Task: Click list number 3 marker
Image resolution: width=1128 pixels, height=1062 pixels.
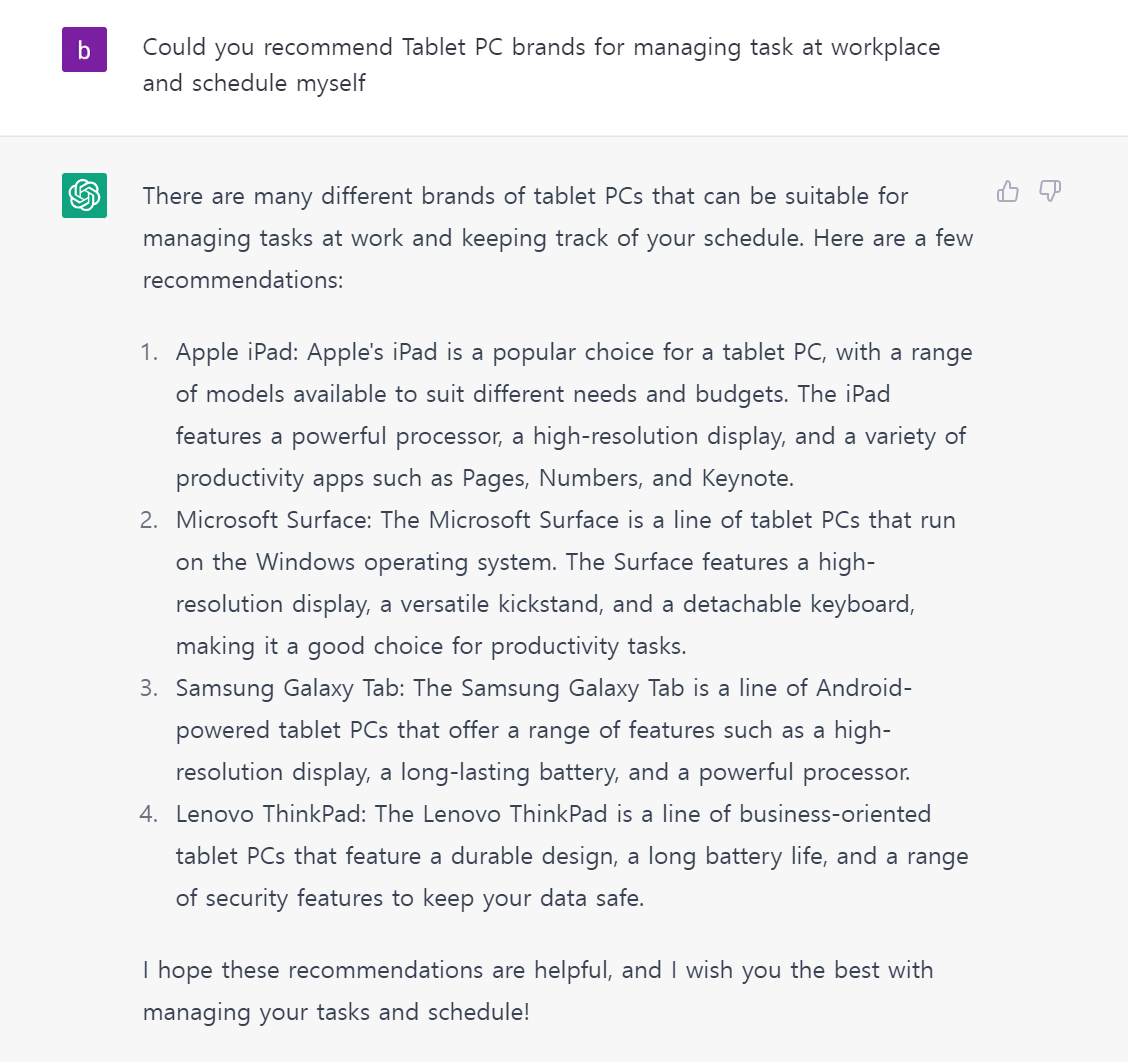Action: pos(149,688)
